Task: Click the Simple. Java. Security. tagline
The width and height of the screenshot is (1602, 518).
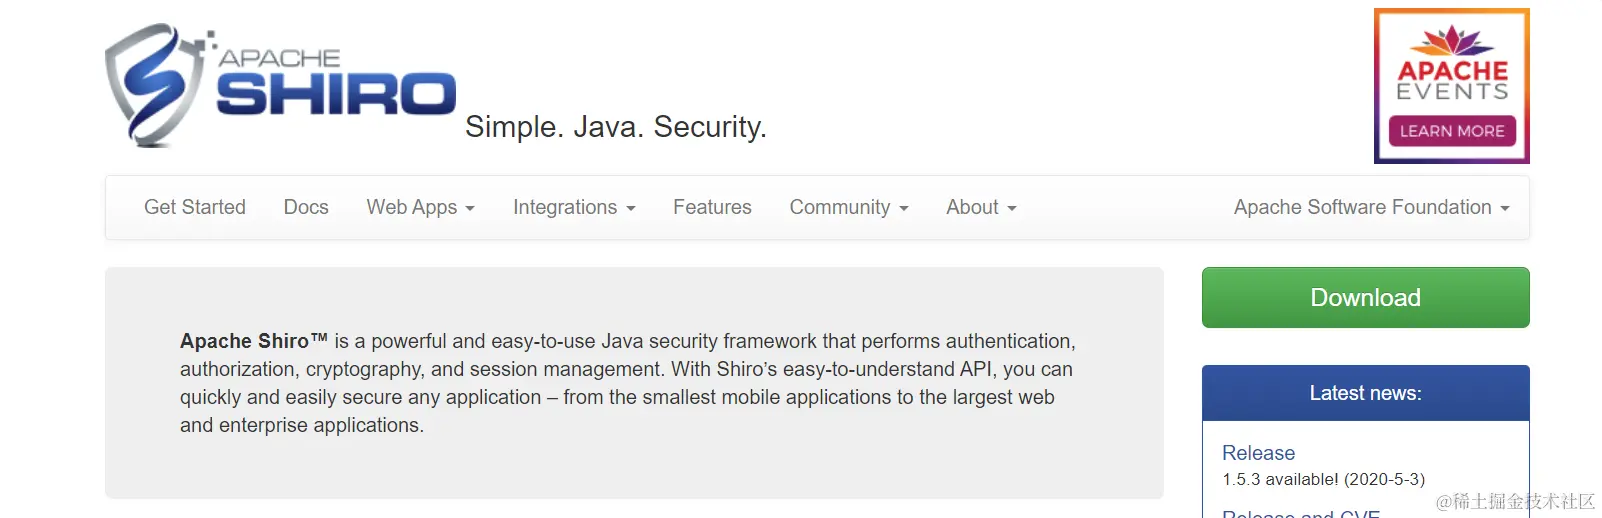Action: tap(615, 127)
